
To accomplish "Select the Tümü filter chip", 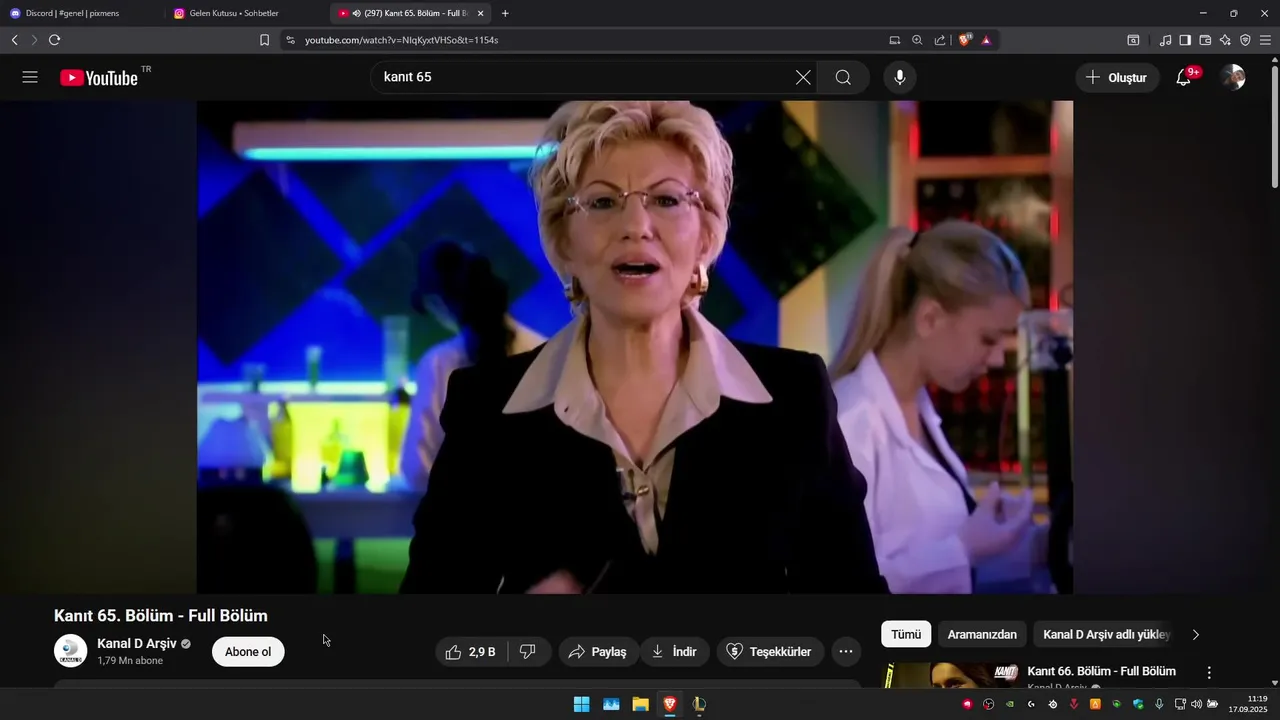I will 906,634.
